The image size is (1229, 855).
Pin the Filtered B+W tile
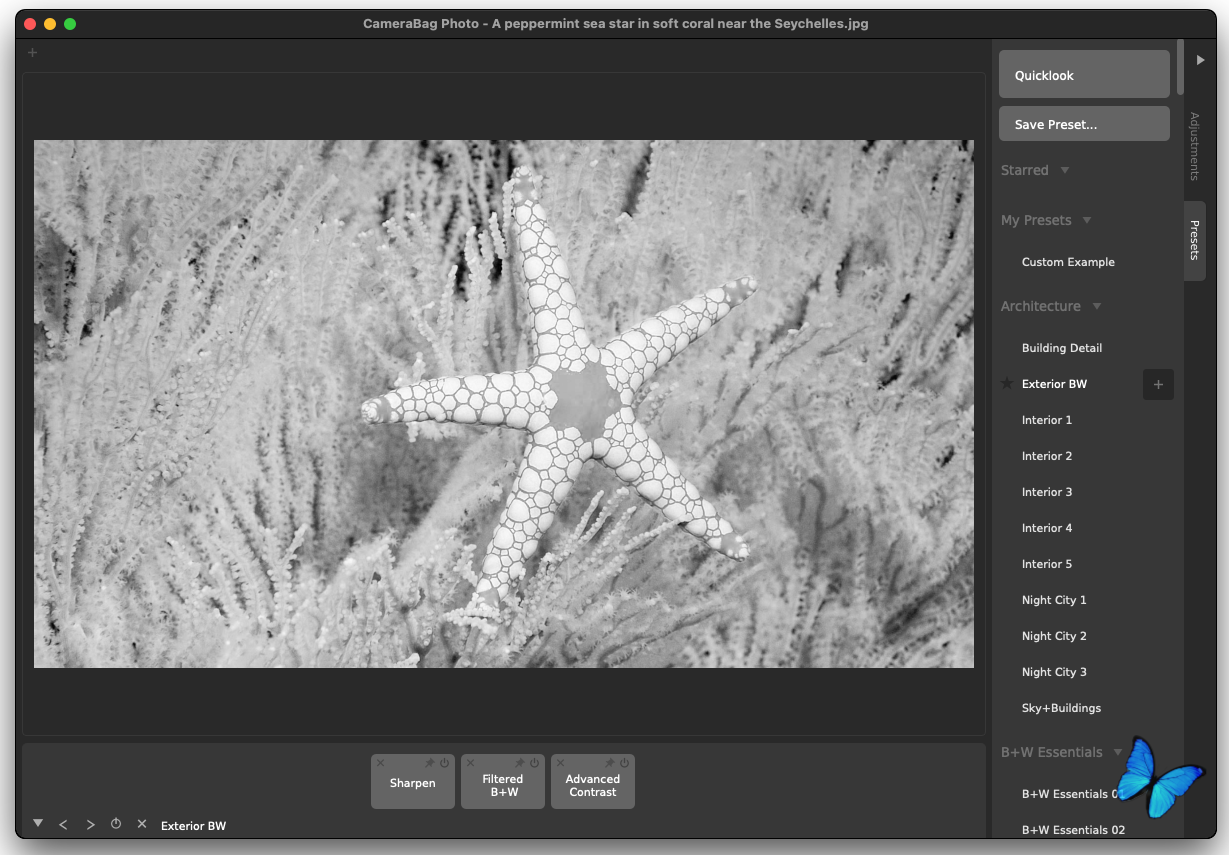(x=519, y=763)
